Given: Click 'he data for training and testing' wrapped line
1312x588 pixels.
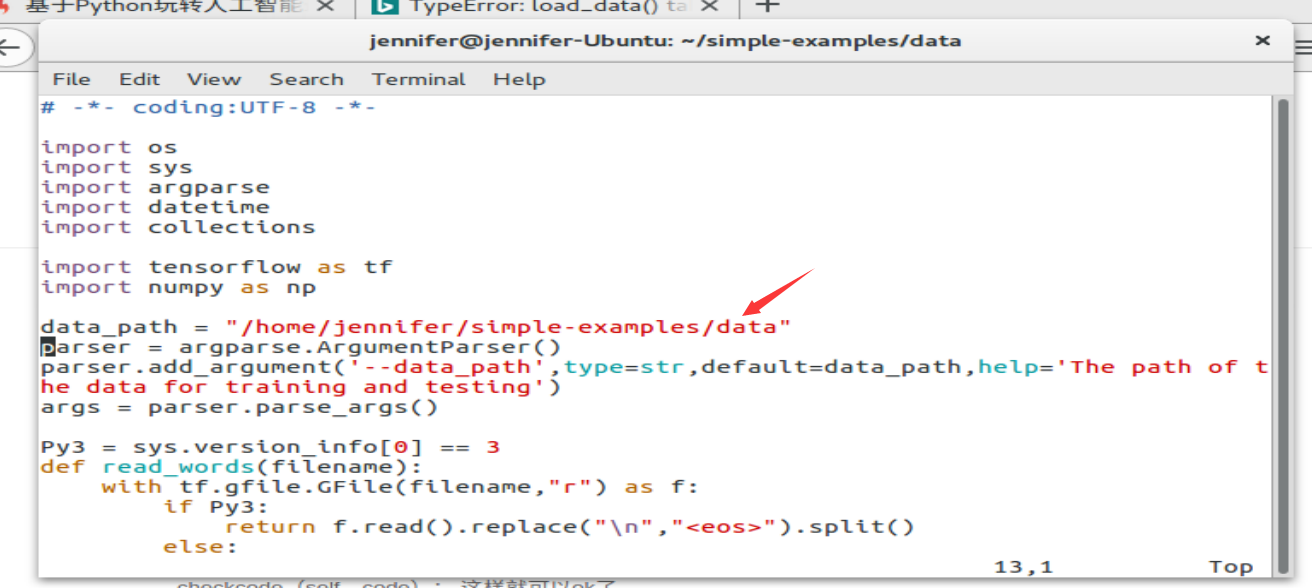Looking at the screenshot, I should click(301, 387).
